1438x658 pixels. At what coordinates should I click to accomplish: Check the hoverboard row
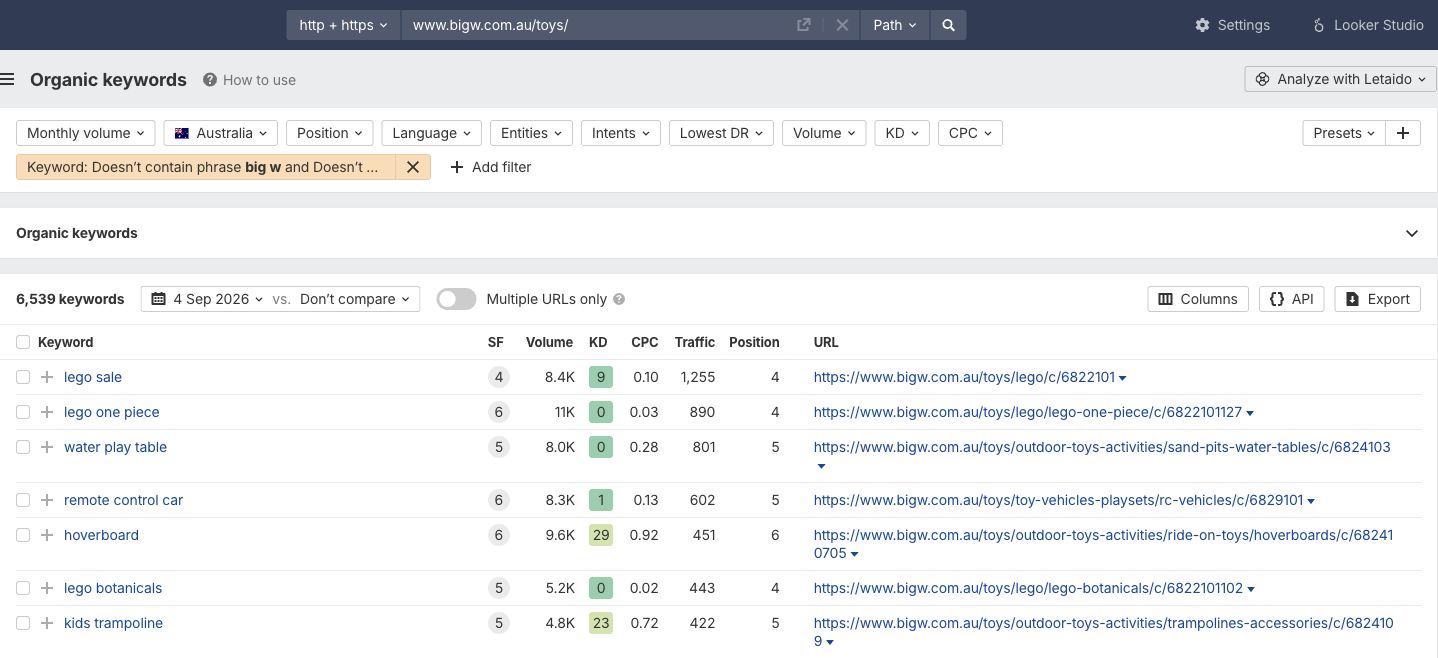(x=23, y=535)
